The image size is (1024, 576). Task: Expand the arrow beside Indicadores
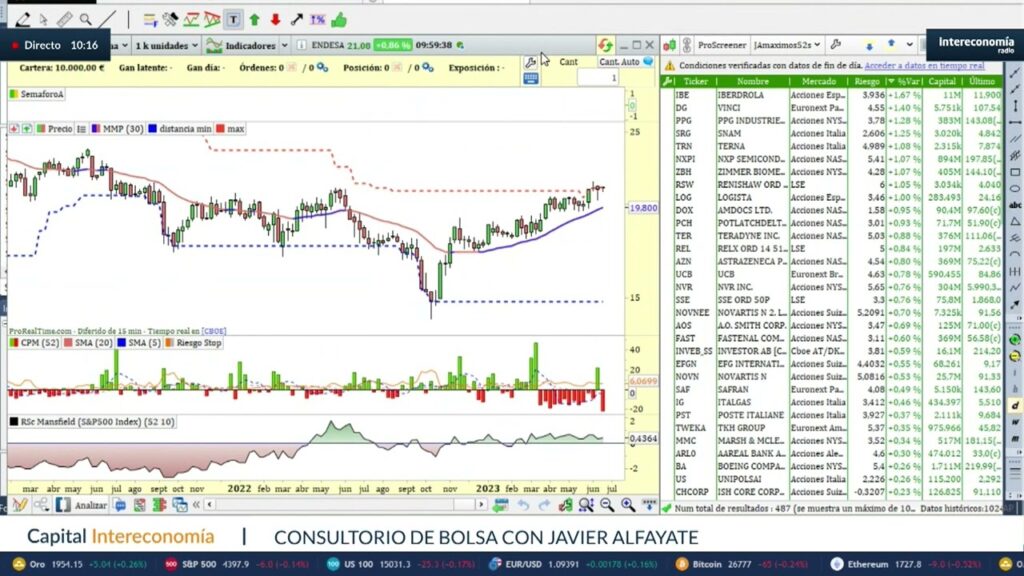click(x=285, y=45)
